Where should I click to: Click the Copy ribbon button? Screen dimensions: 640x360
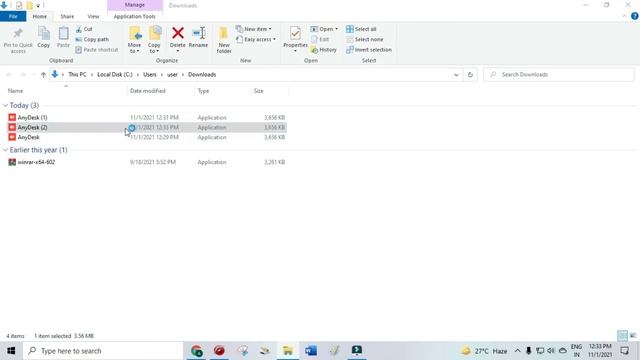(44, 38)
